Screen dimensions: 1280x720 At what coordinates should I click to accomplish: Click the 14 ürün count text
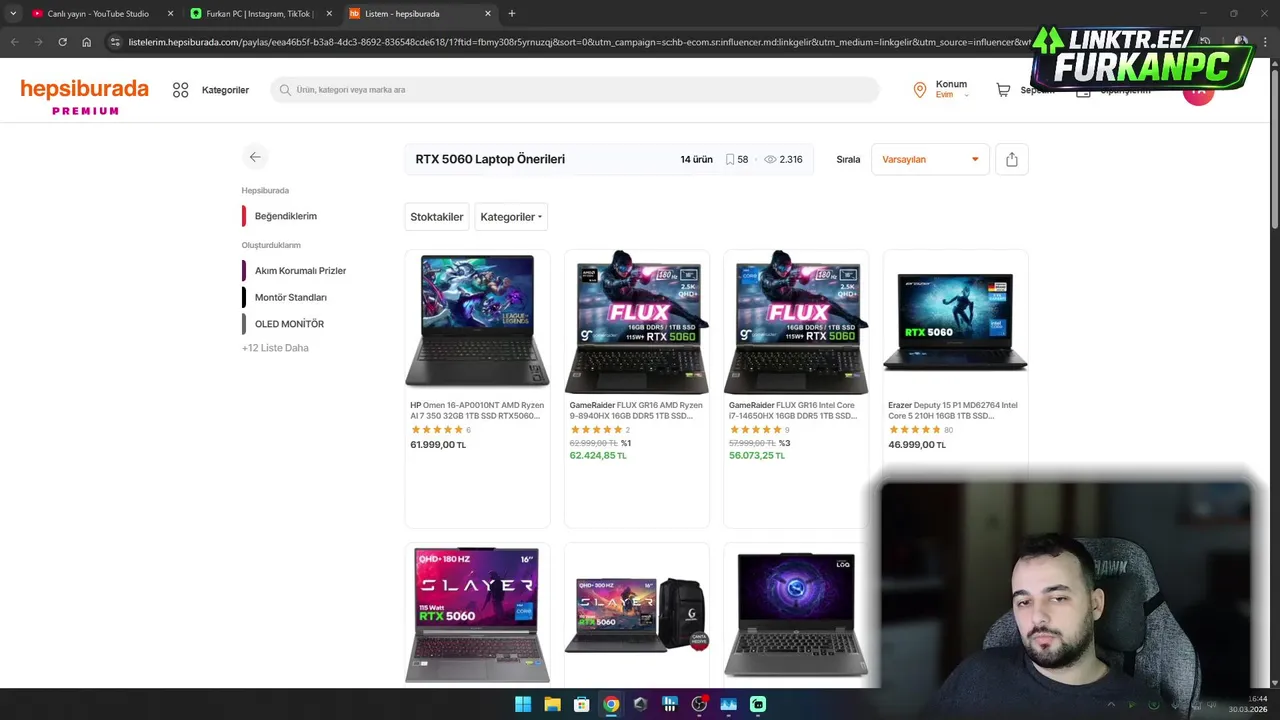tap(696, 159)
